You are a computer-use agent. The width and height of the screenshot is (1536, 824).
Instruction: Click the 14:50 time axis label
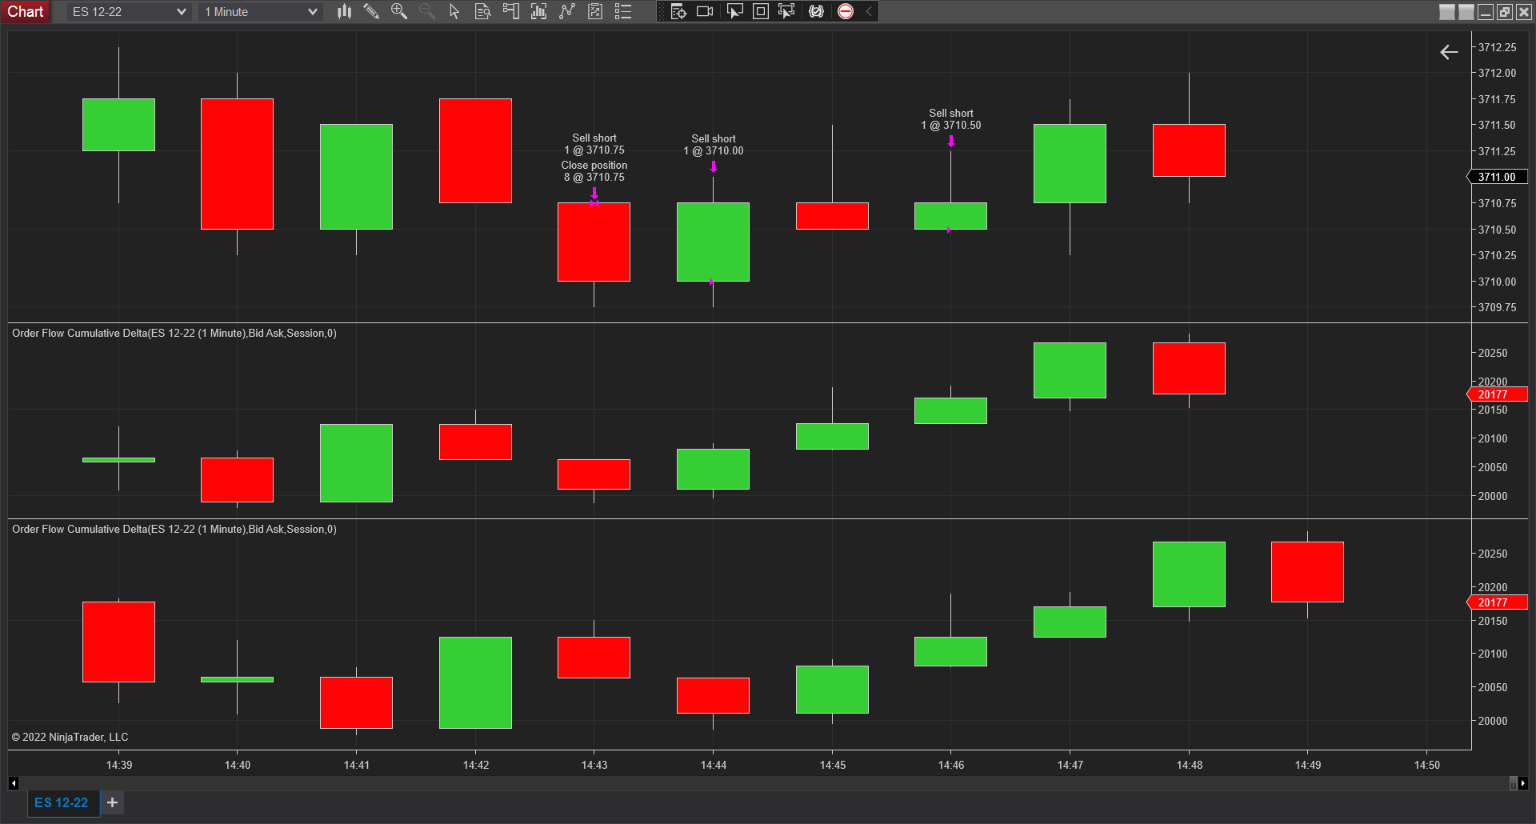coord(1427,765)
